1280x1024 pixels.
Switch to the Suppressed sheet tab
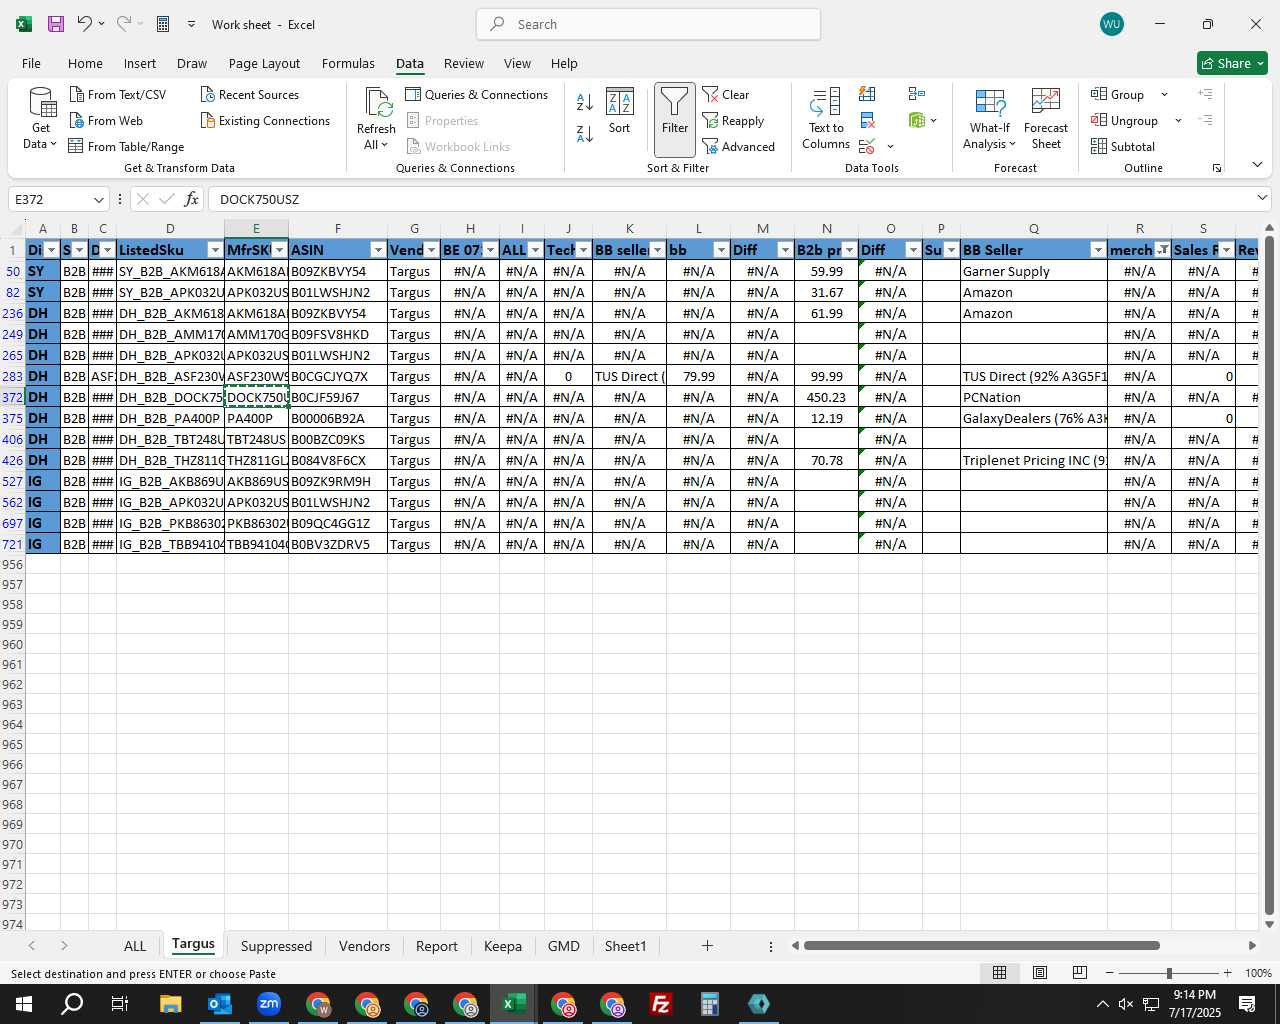276,946
